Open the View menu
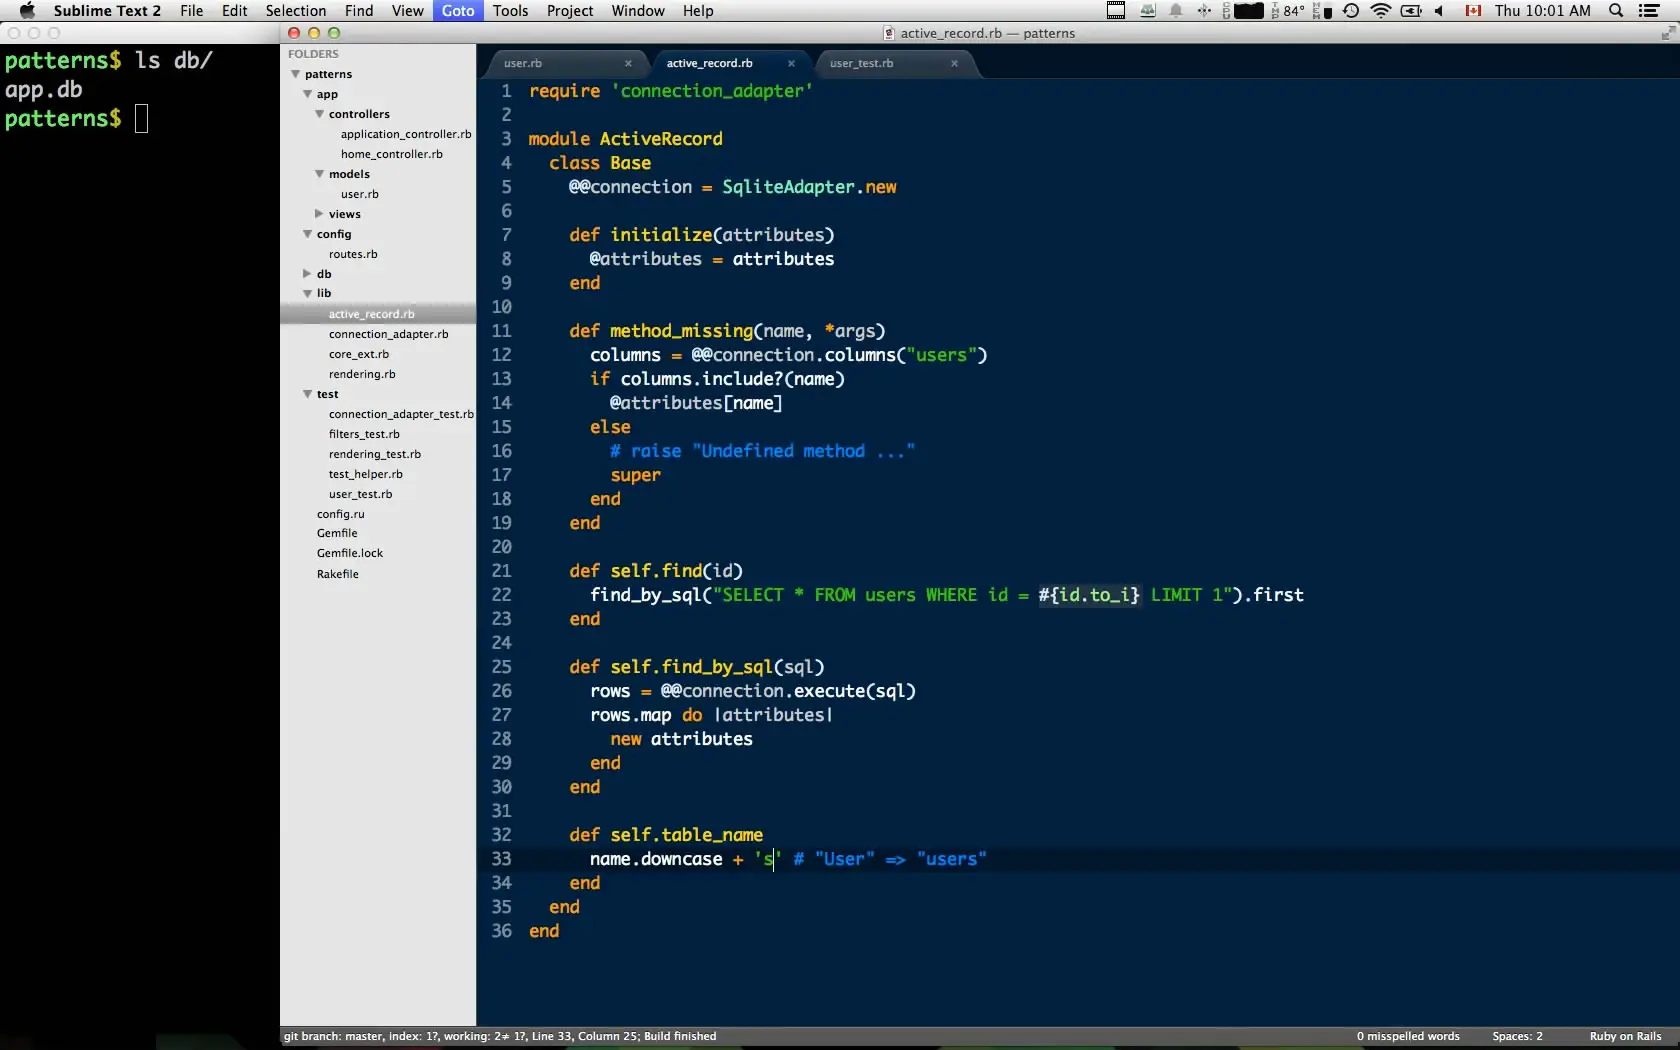1680x1050 pixels. (x=407, y=11)
